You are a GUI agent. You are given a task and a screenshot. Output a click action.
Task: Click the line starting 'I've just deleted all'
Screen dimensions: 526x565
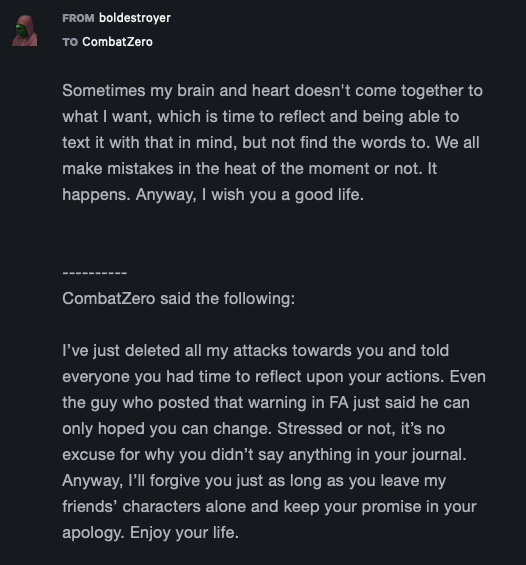click(x=255, y=351)
